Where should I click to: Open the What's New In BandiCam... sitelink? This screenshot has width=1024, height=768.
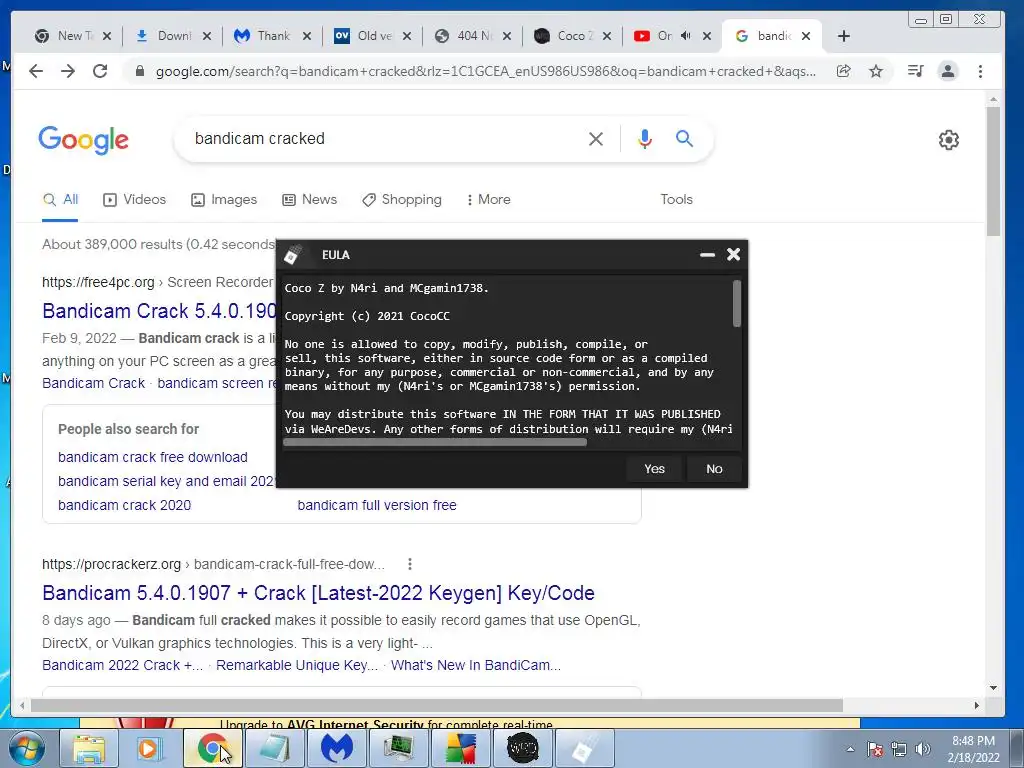coord(475,665)
